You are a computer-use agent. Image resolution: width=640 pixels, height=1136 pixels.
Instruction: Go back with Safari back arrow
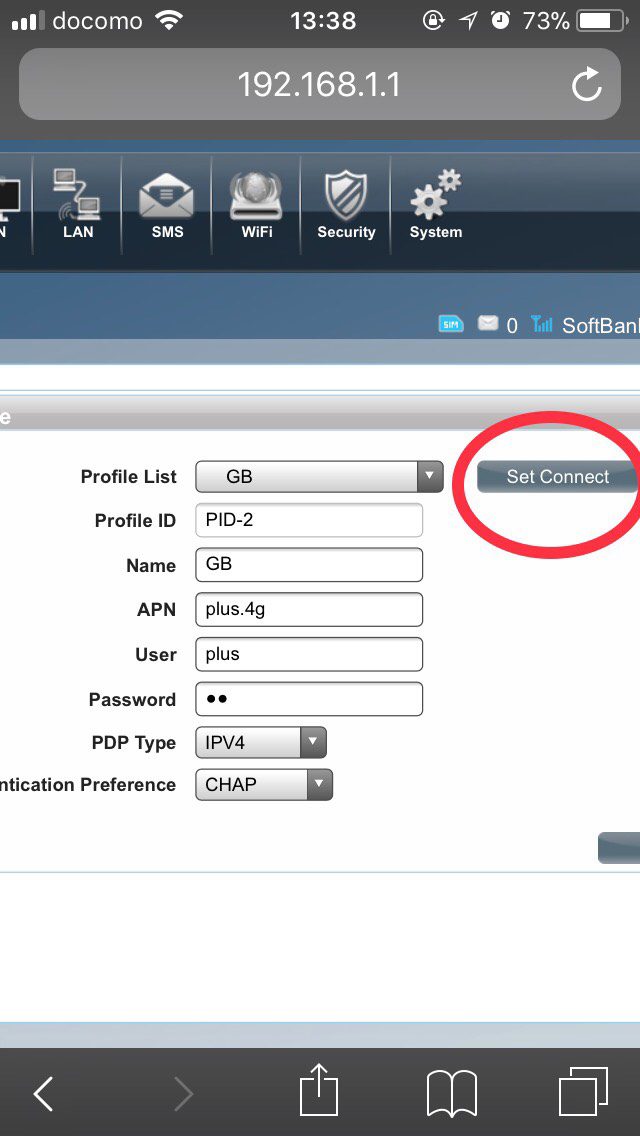(x=44, y=1094)
